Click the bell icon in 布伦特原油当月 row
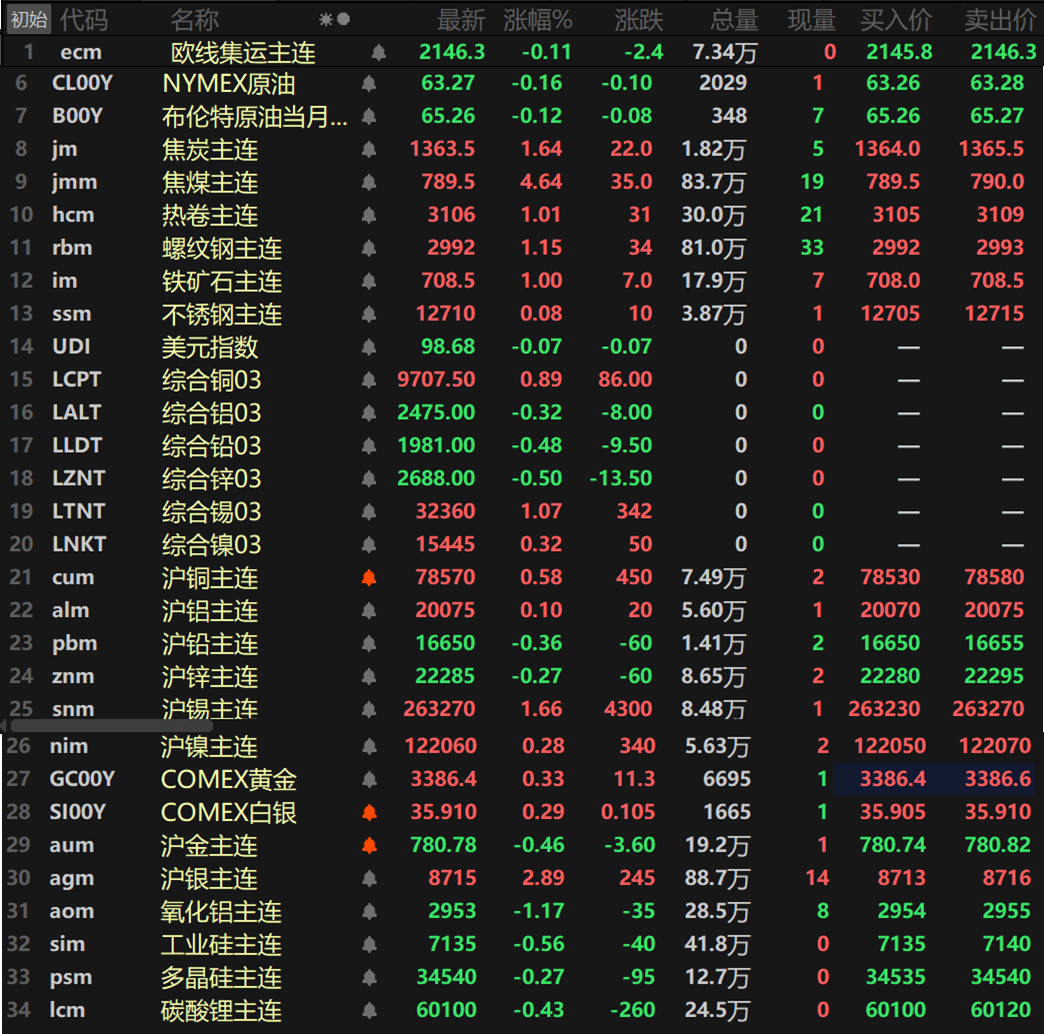The image size is (1044, 1034). point(369,117)
